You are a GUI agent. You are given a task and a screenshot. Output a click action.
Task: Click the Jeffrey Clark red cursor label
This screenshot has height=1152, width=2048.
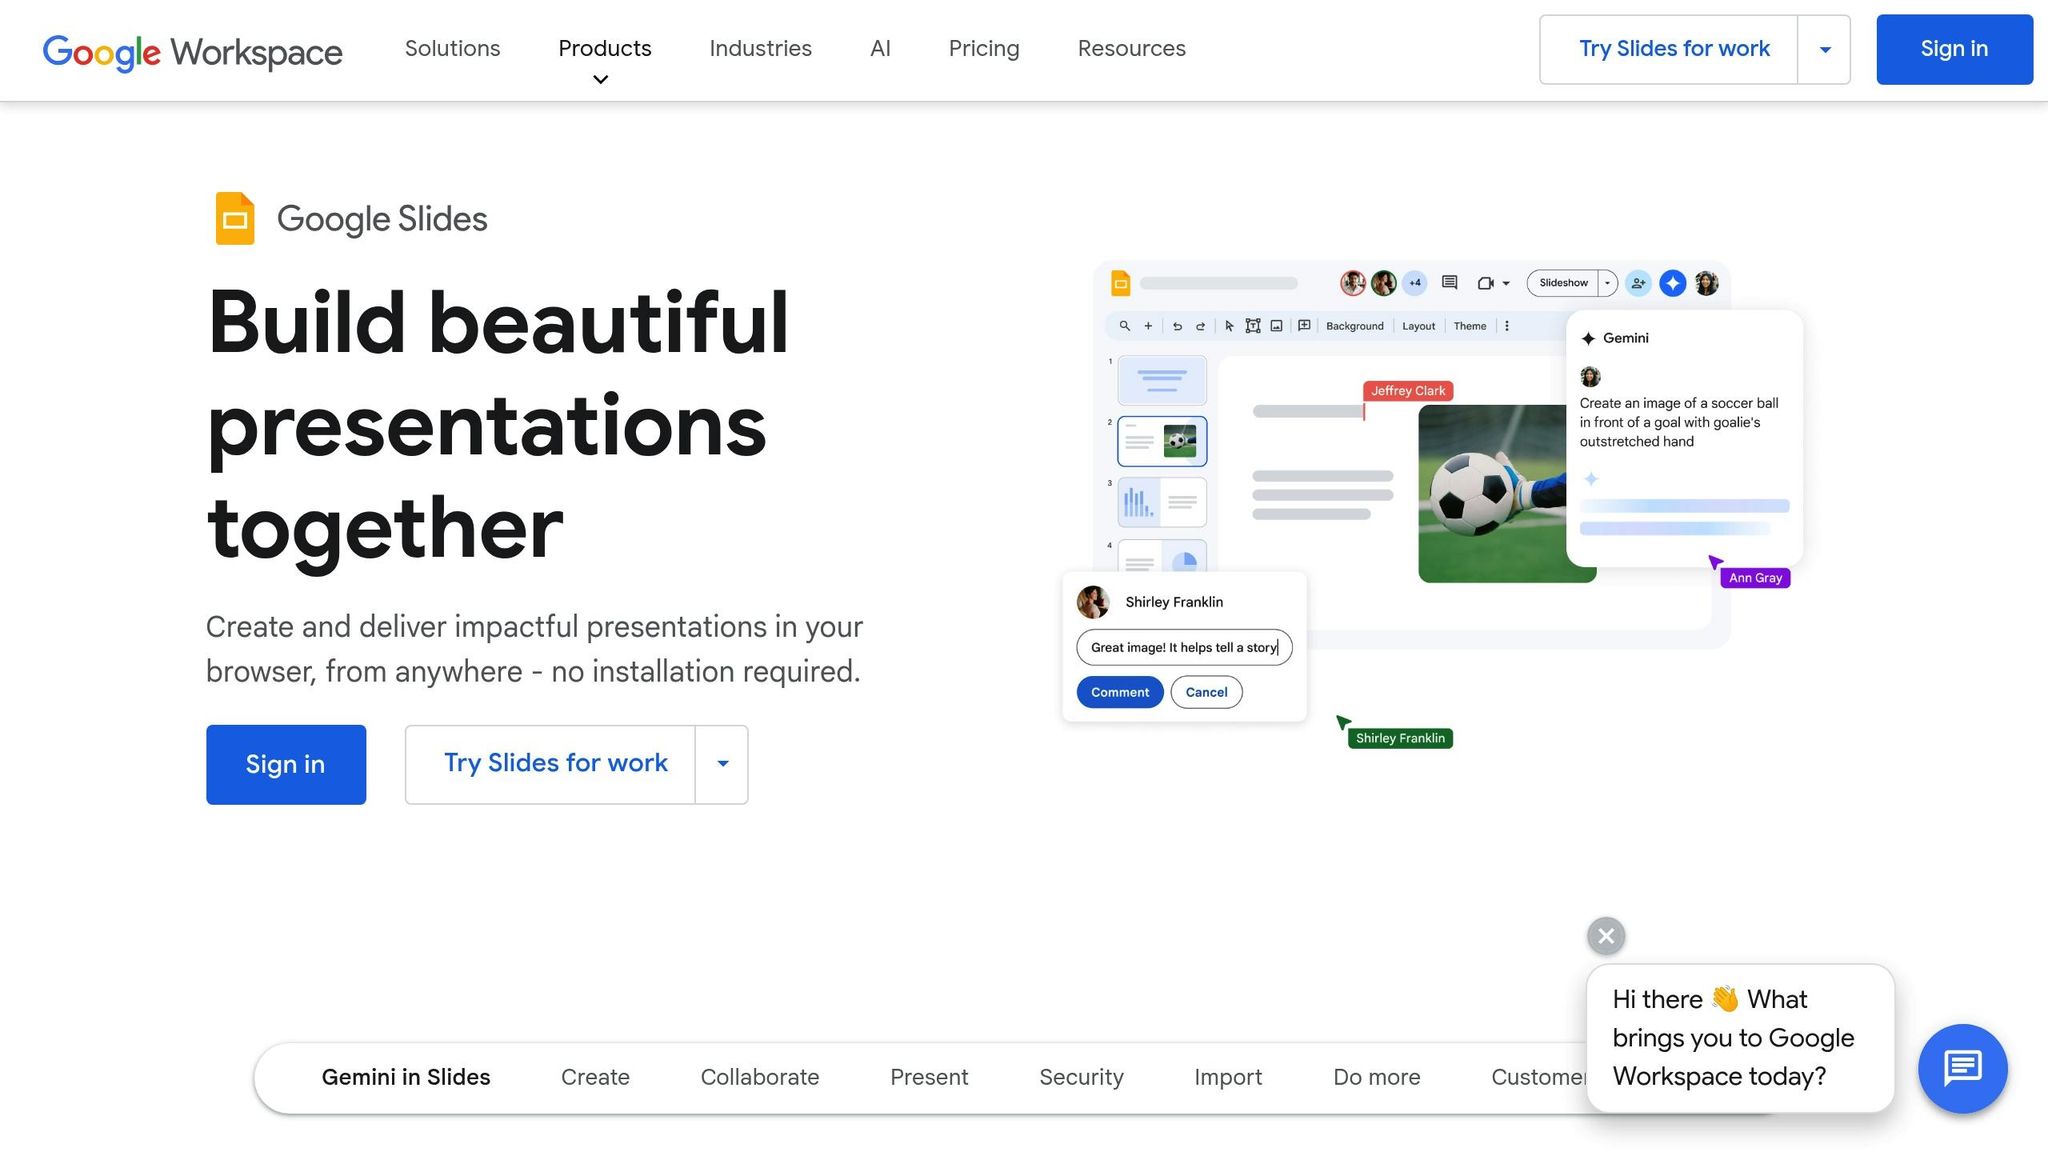click(x=1408, y=391)
